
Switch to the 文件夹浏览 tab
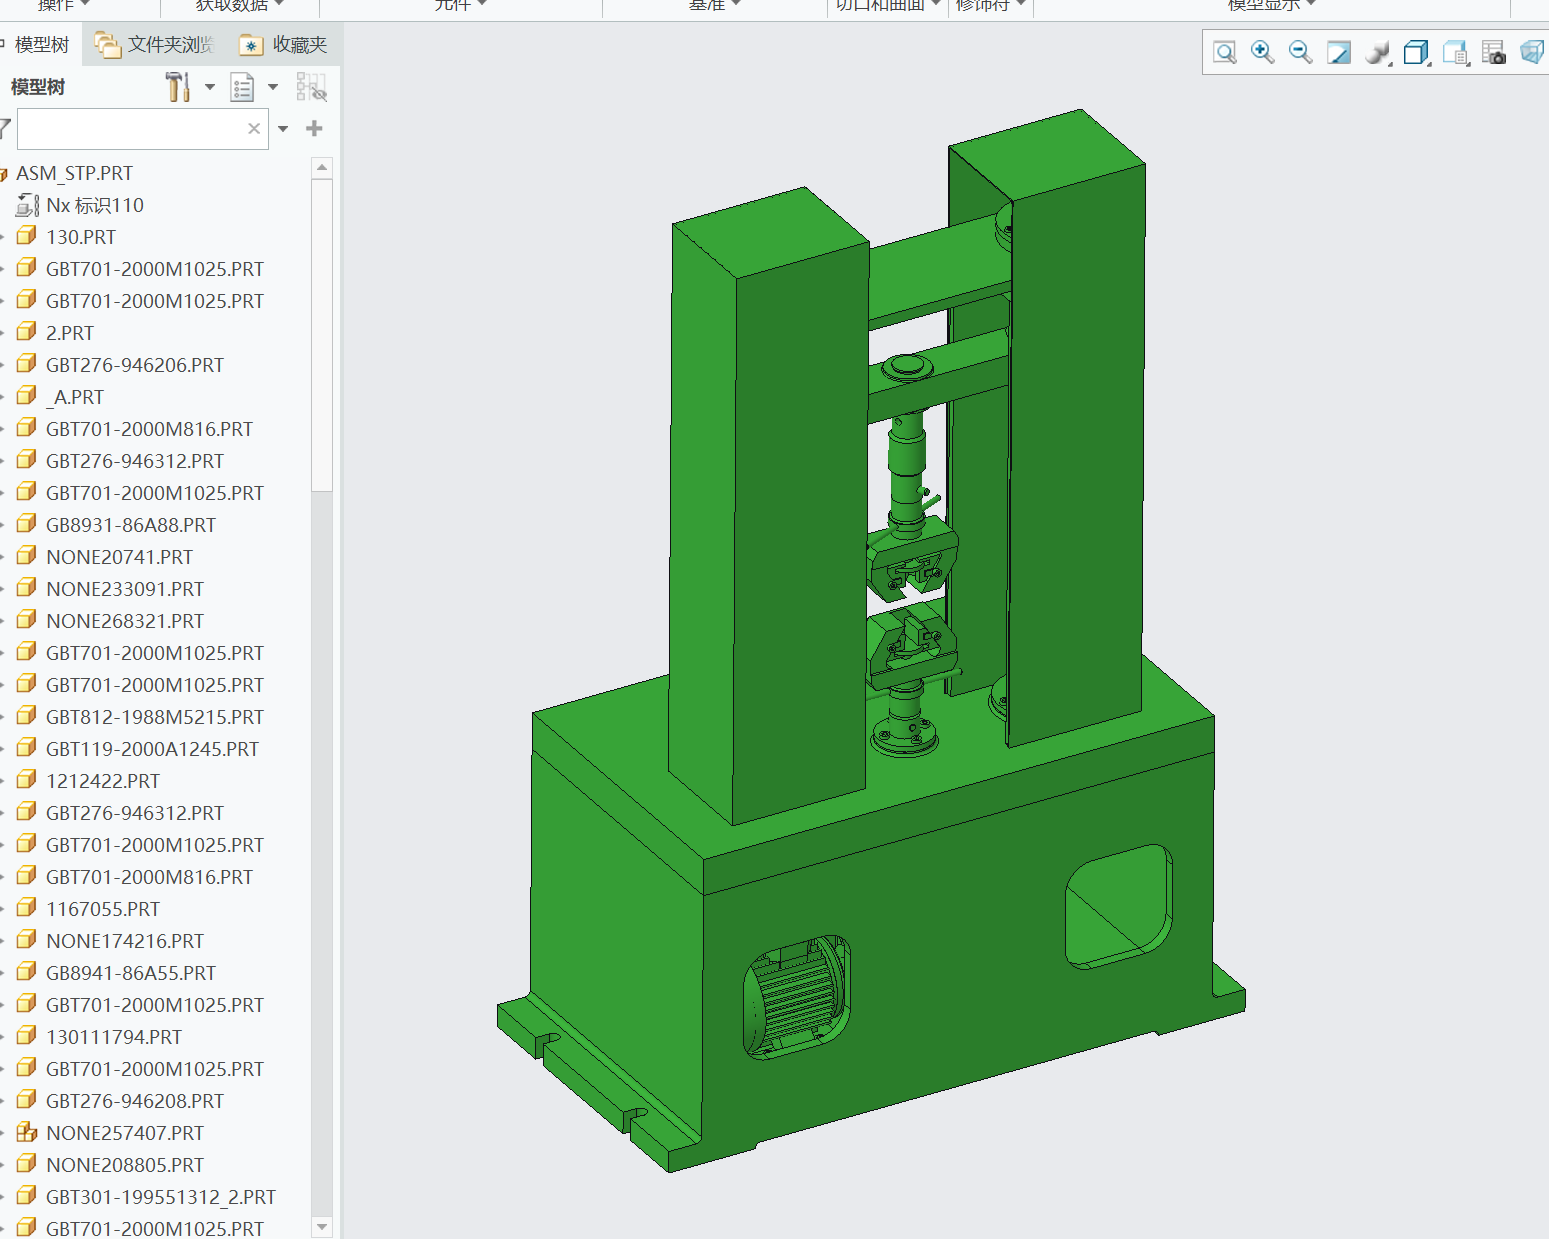(155, 45)
